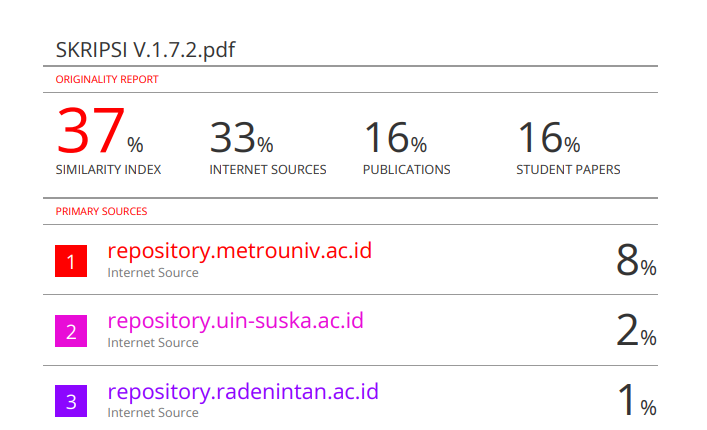Click the 1% match for radenintan source
707x430 pixels.
click(x=637, y=400)
